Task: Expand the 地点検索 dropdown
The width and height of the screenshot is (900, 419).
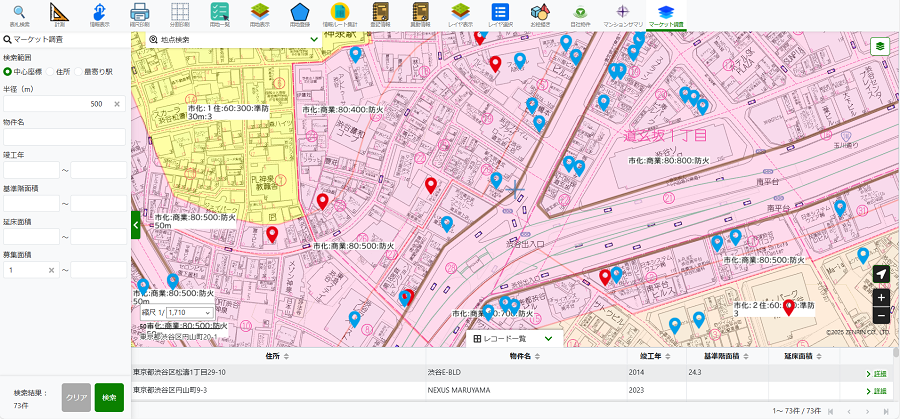Action: [314, 39]
